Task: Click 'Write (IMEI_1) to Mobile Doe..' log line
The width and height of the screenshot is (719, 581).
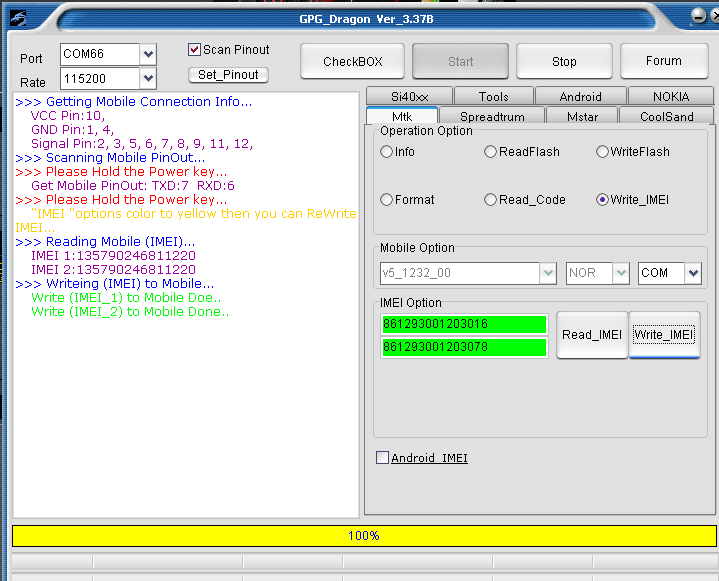Action: click(126, 298)
